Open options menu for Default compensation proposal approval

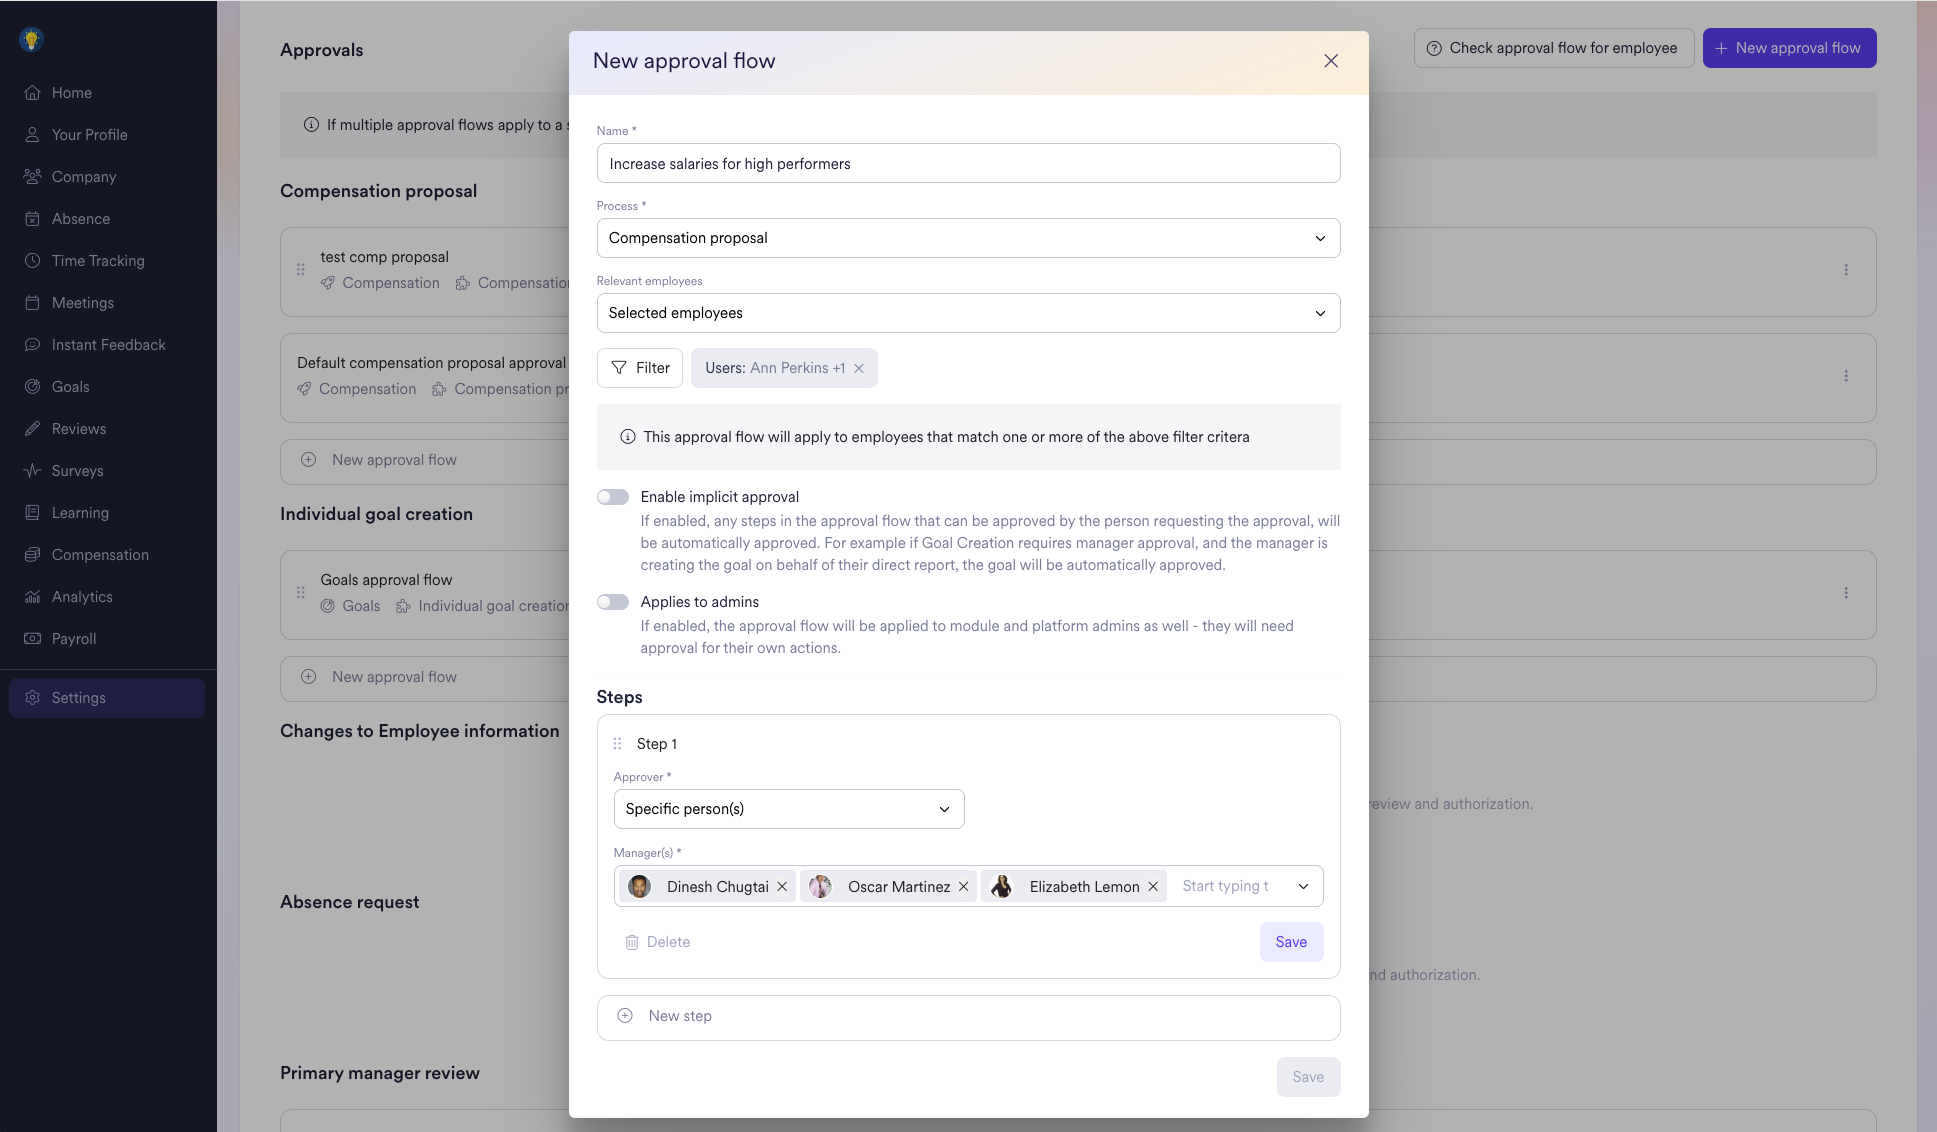coord(1846,376)
